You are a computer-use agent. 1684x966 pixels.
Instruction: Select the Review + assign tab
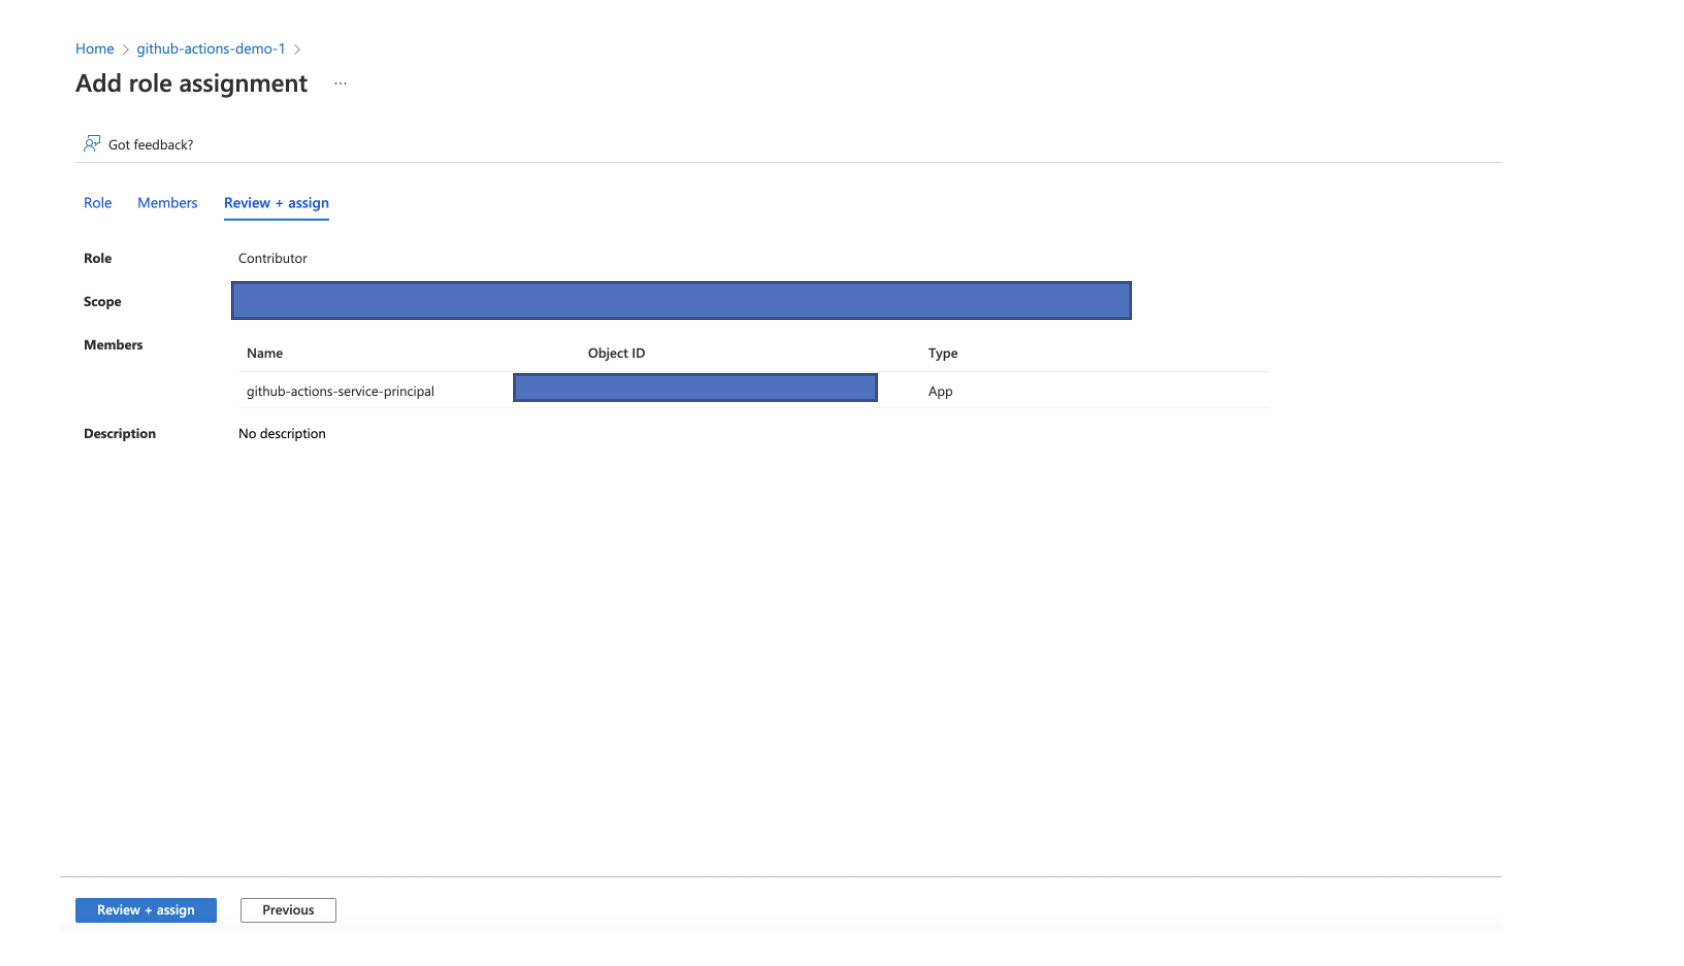point(276,203)
